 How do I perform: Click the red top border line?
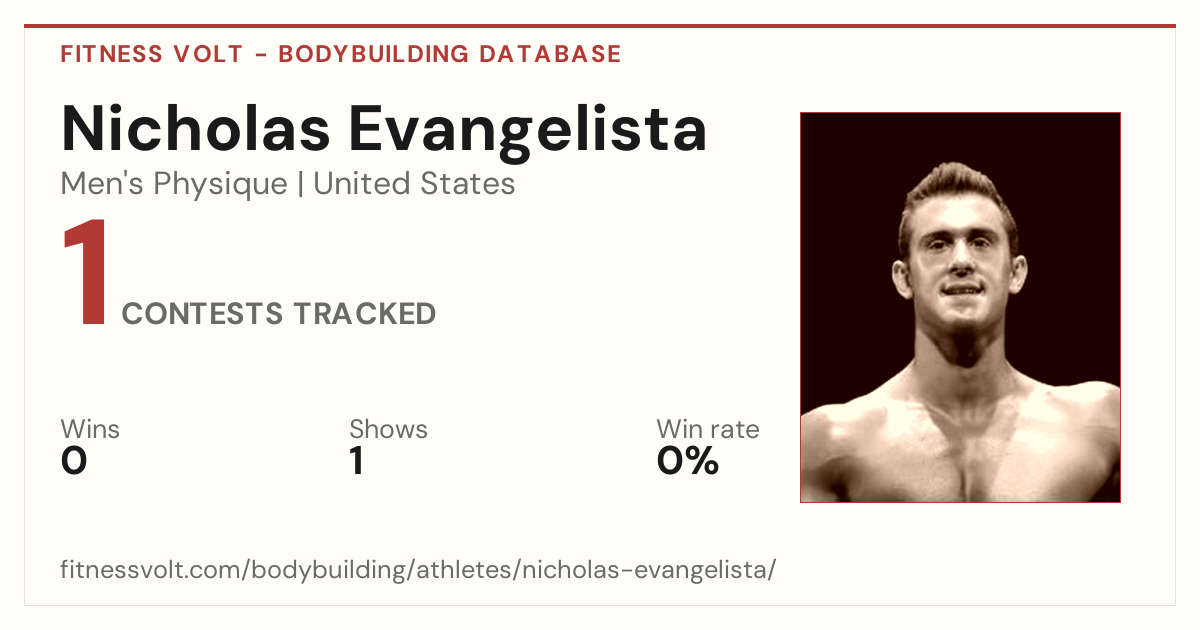click(x=600, y=26)
